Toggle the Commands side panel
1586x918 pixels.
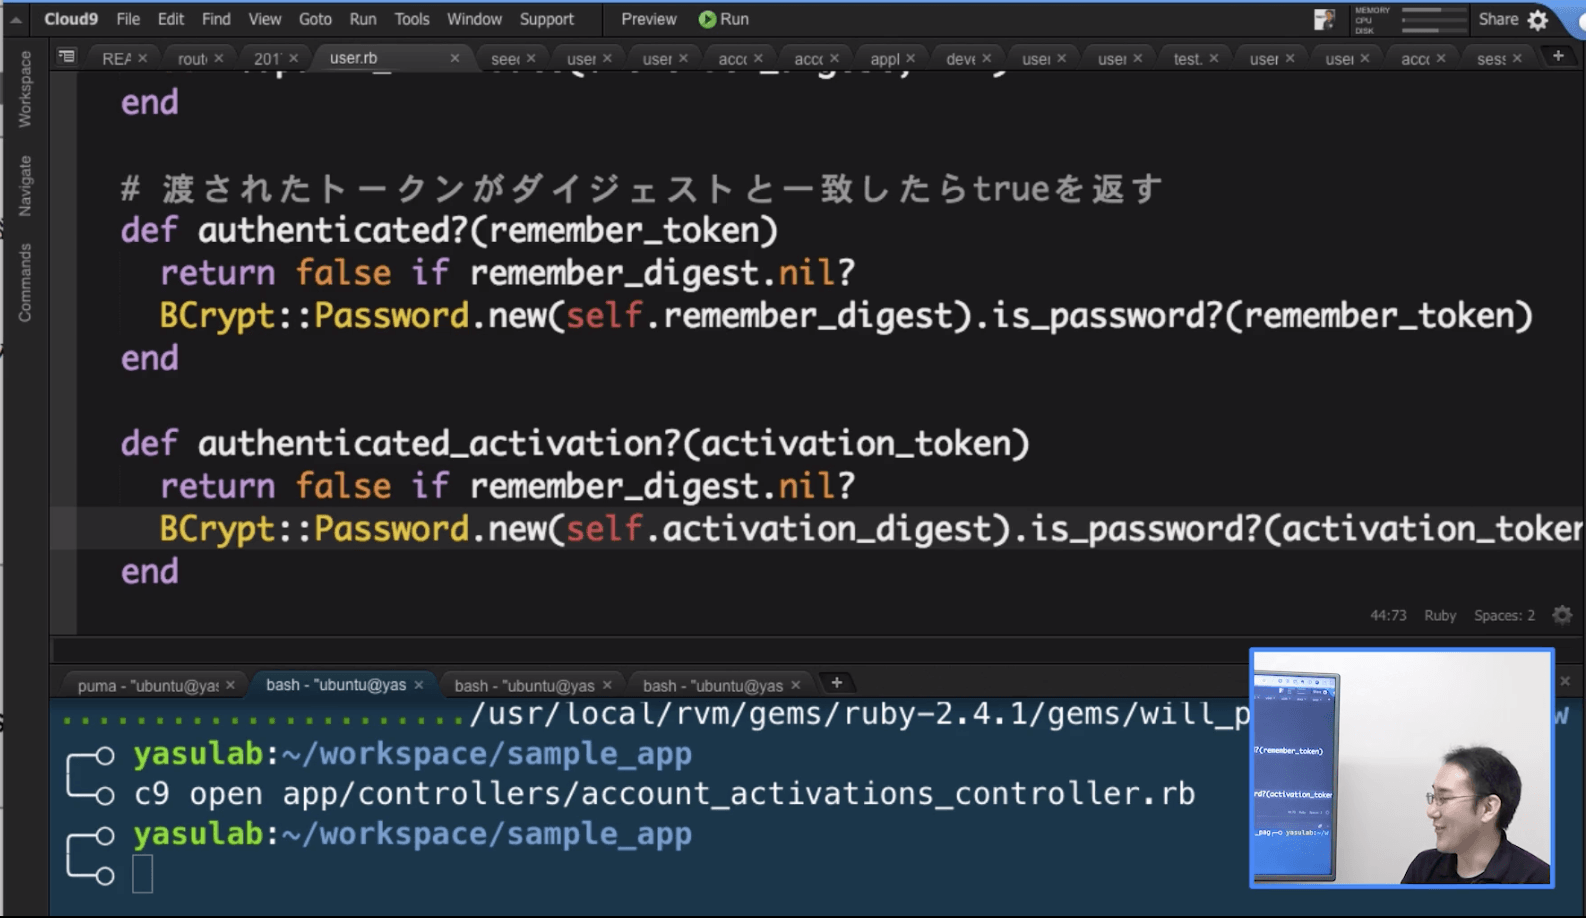pos(25,282)
